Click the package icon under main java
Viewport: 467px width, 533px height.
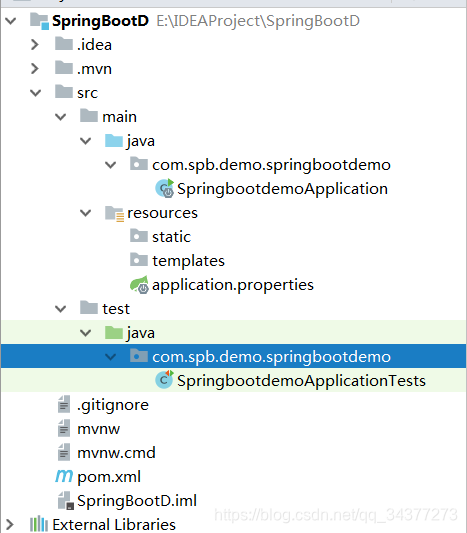pos(139,164)
